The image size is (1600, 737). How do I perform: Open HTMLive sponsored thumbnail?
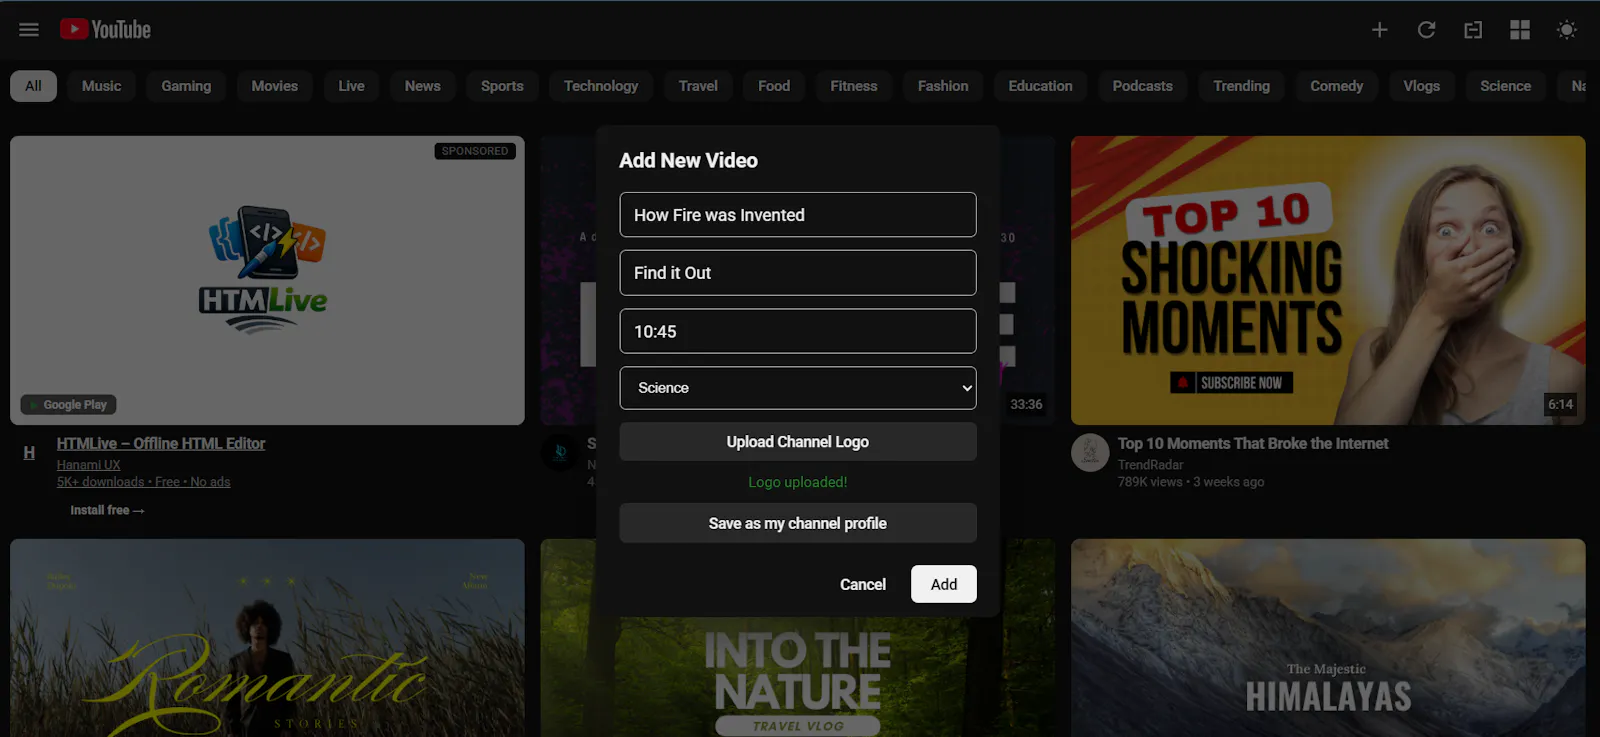point(267,280)
